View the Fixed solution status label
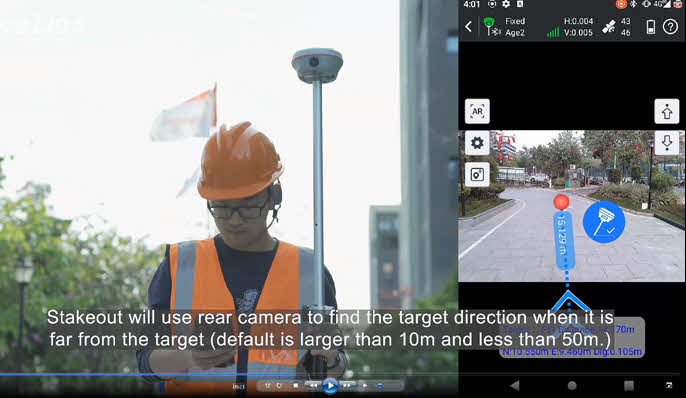 tap(515, 21)
